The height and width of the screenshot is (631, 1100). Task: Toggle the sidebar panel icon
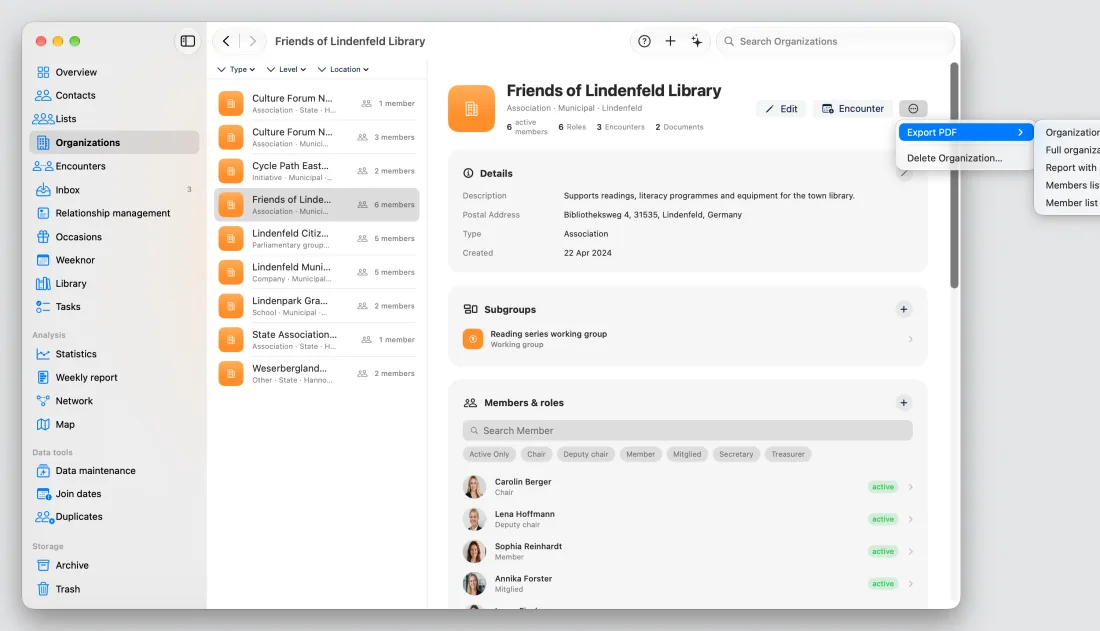[187, 41]
